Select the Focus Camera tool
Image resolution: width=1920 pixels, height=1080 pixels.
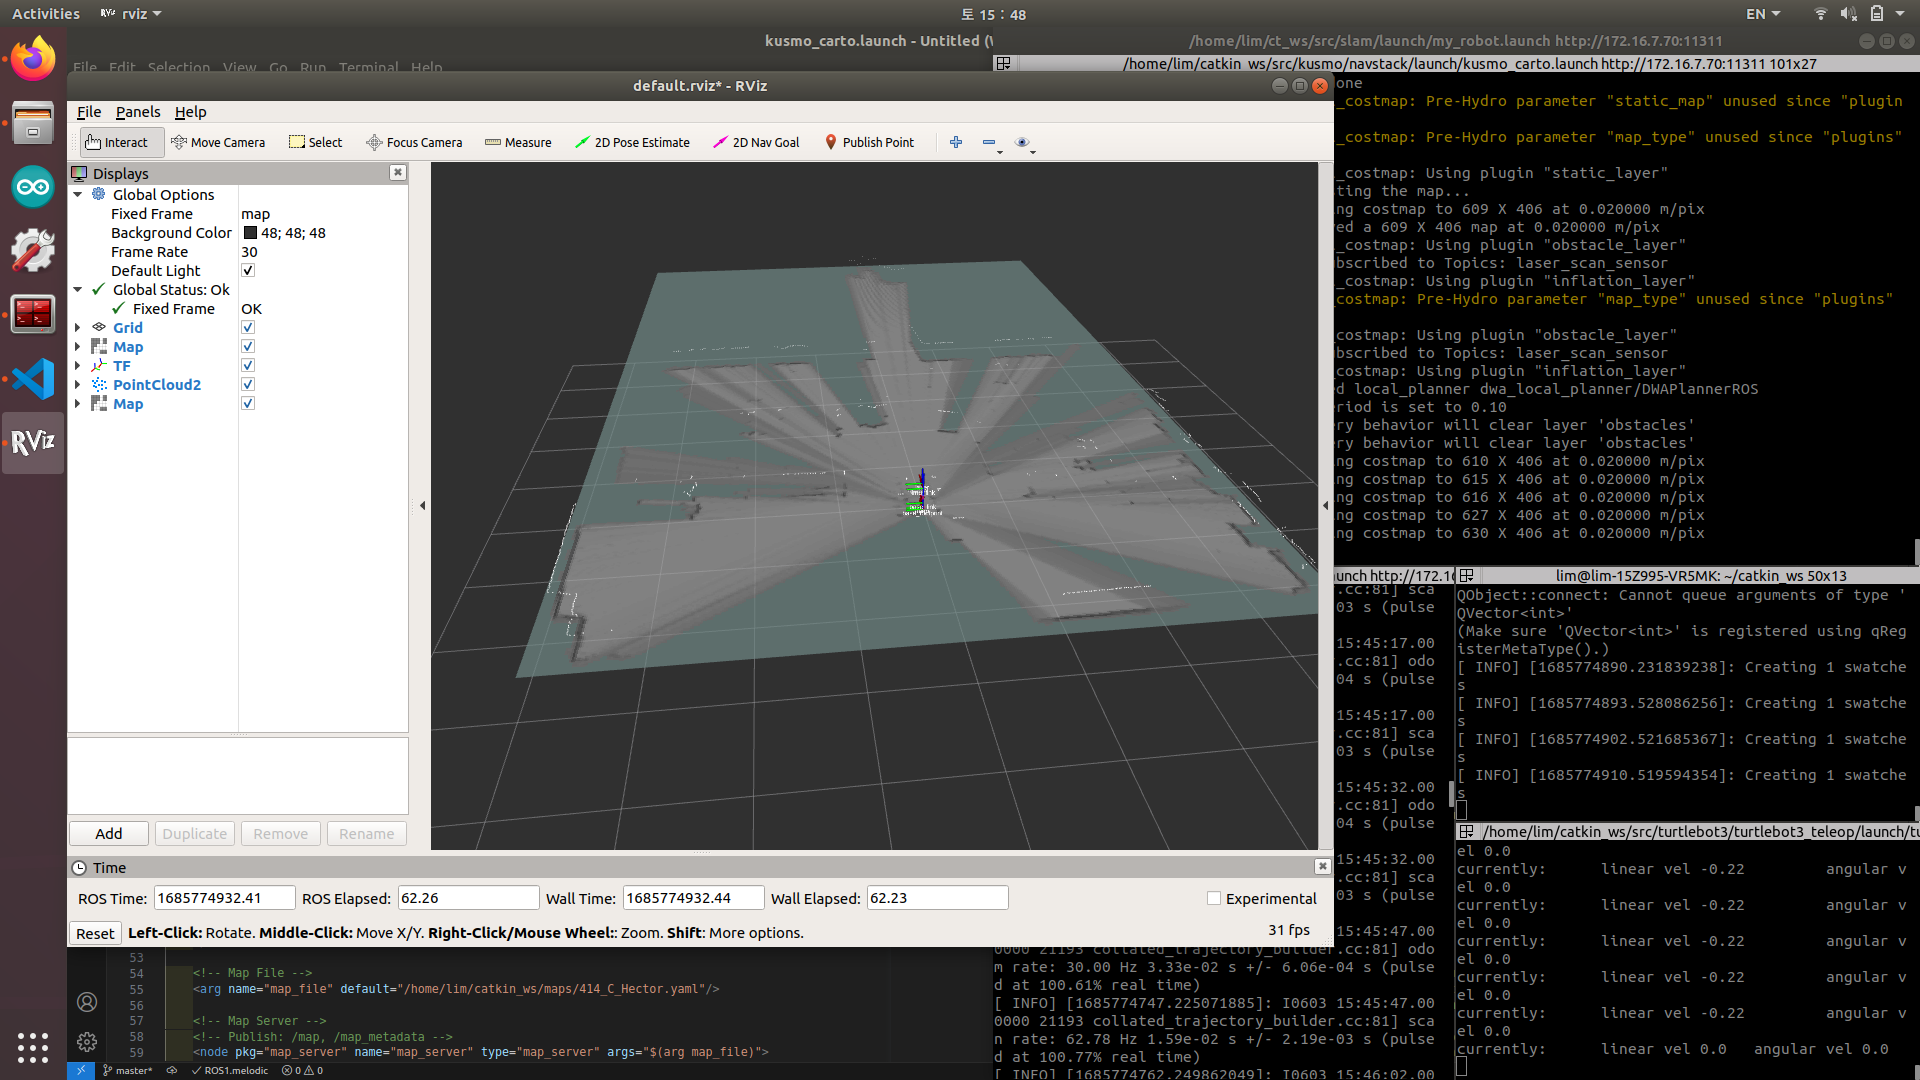tap(414, 142)
